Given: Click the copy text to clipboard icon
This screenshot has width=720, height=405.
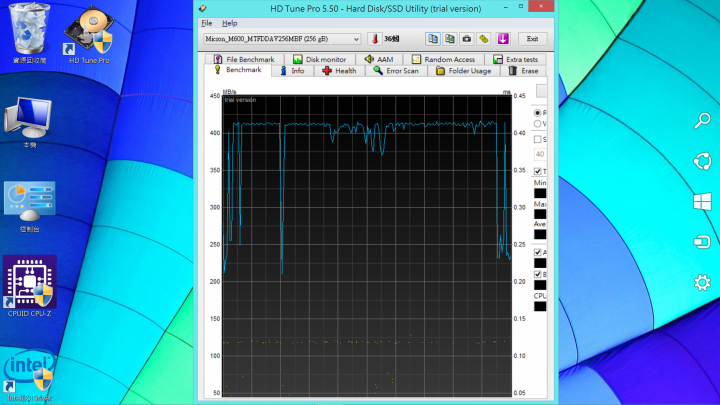Looking at the screenshot, I should point(433,39).
